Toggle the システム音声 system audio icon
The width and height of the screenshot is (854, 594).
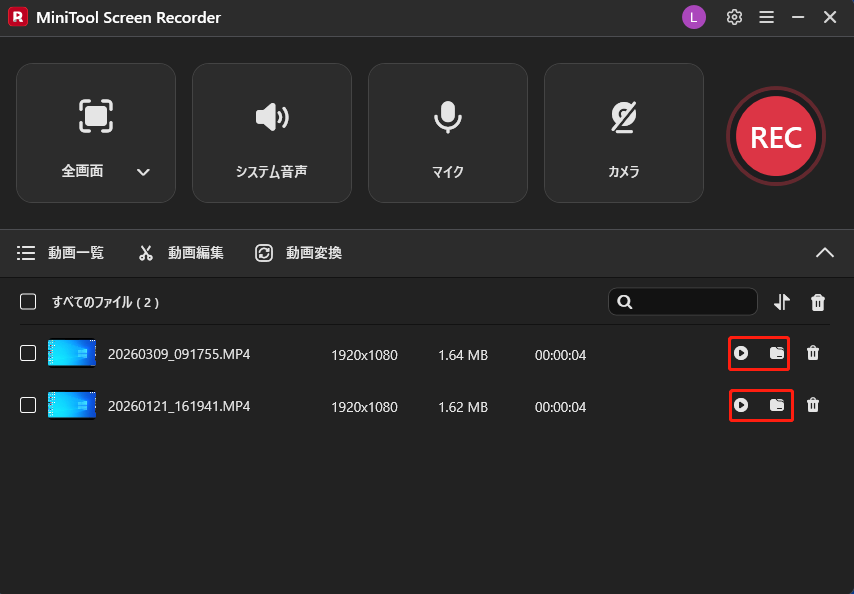point(271,117)
